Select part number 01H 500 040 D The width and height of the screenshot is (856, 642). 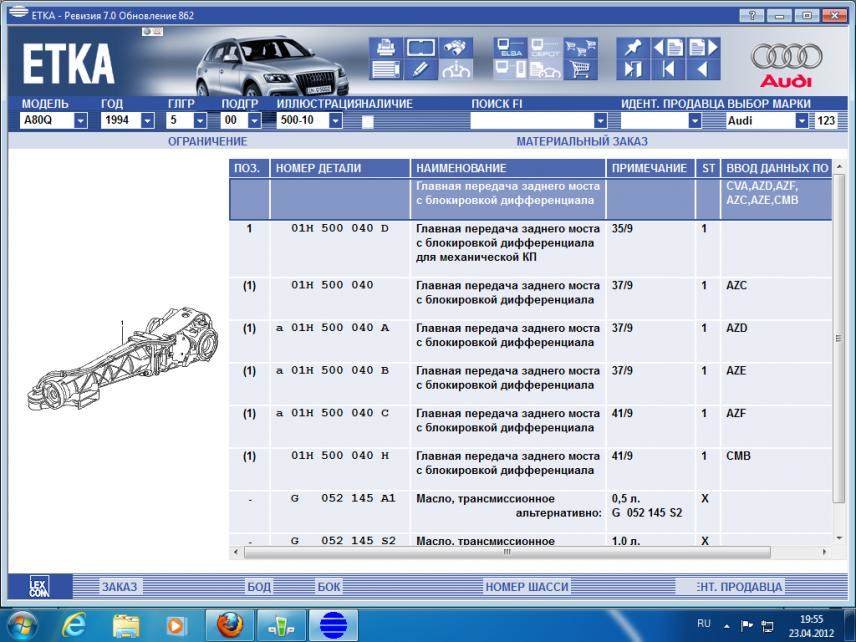coord(340,228)
